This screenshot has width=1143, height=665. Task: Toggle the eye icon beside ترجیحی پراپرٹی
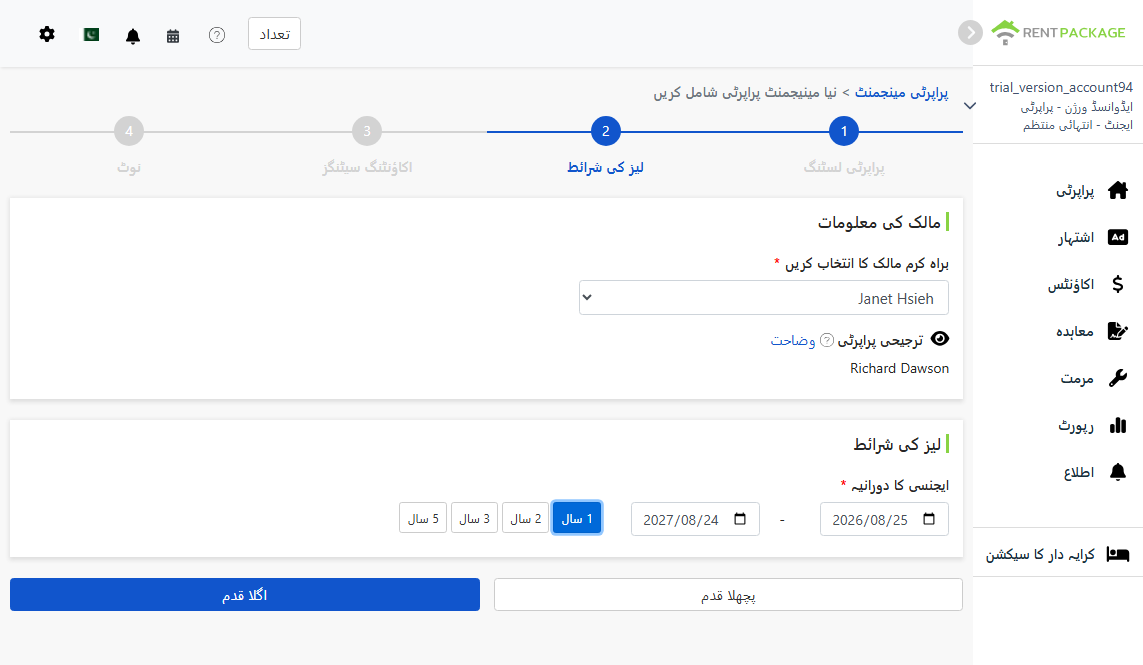click(940, 338)
